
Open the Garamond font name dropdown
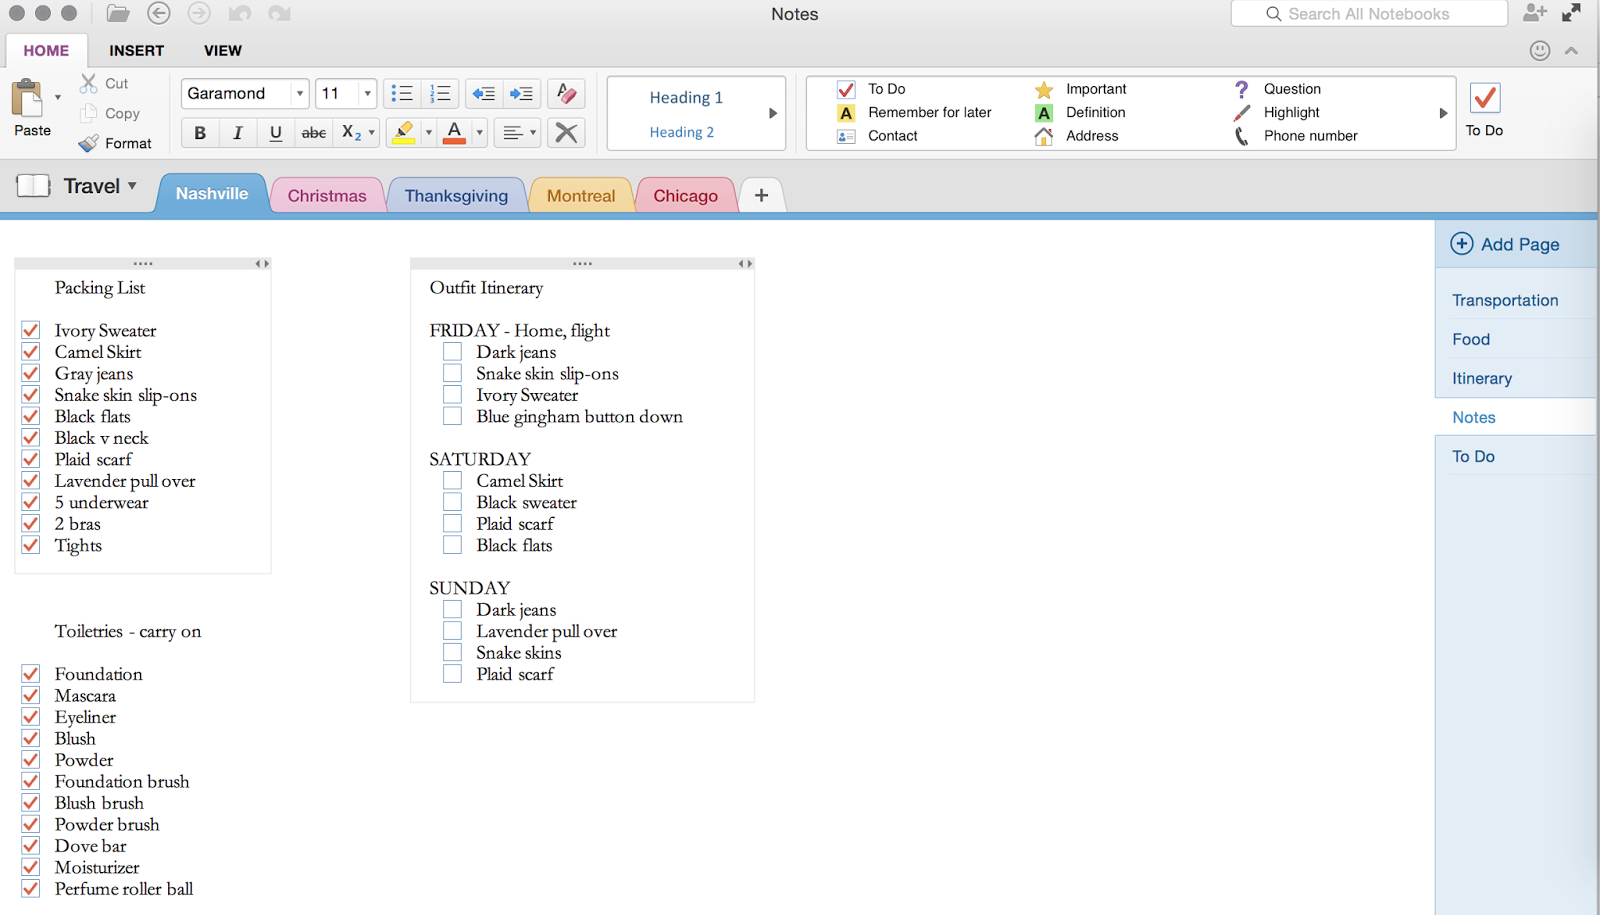(x=299, y=93)
